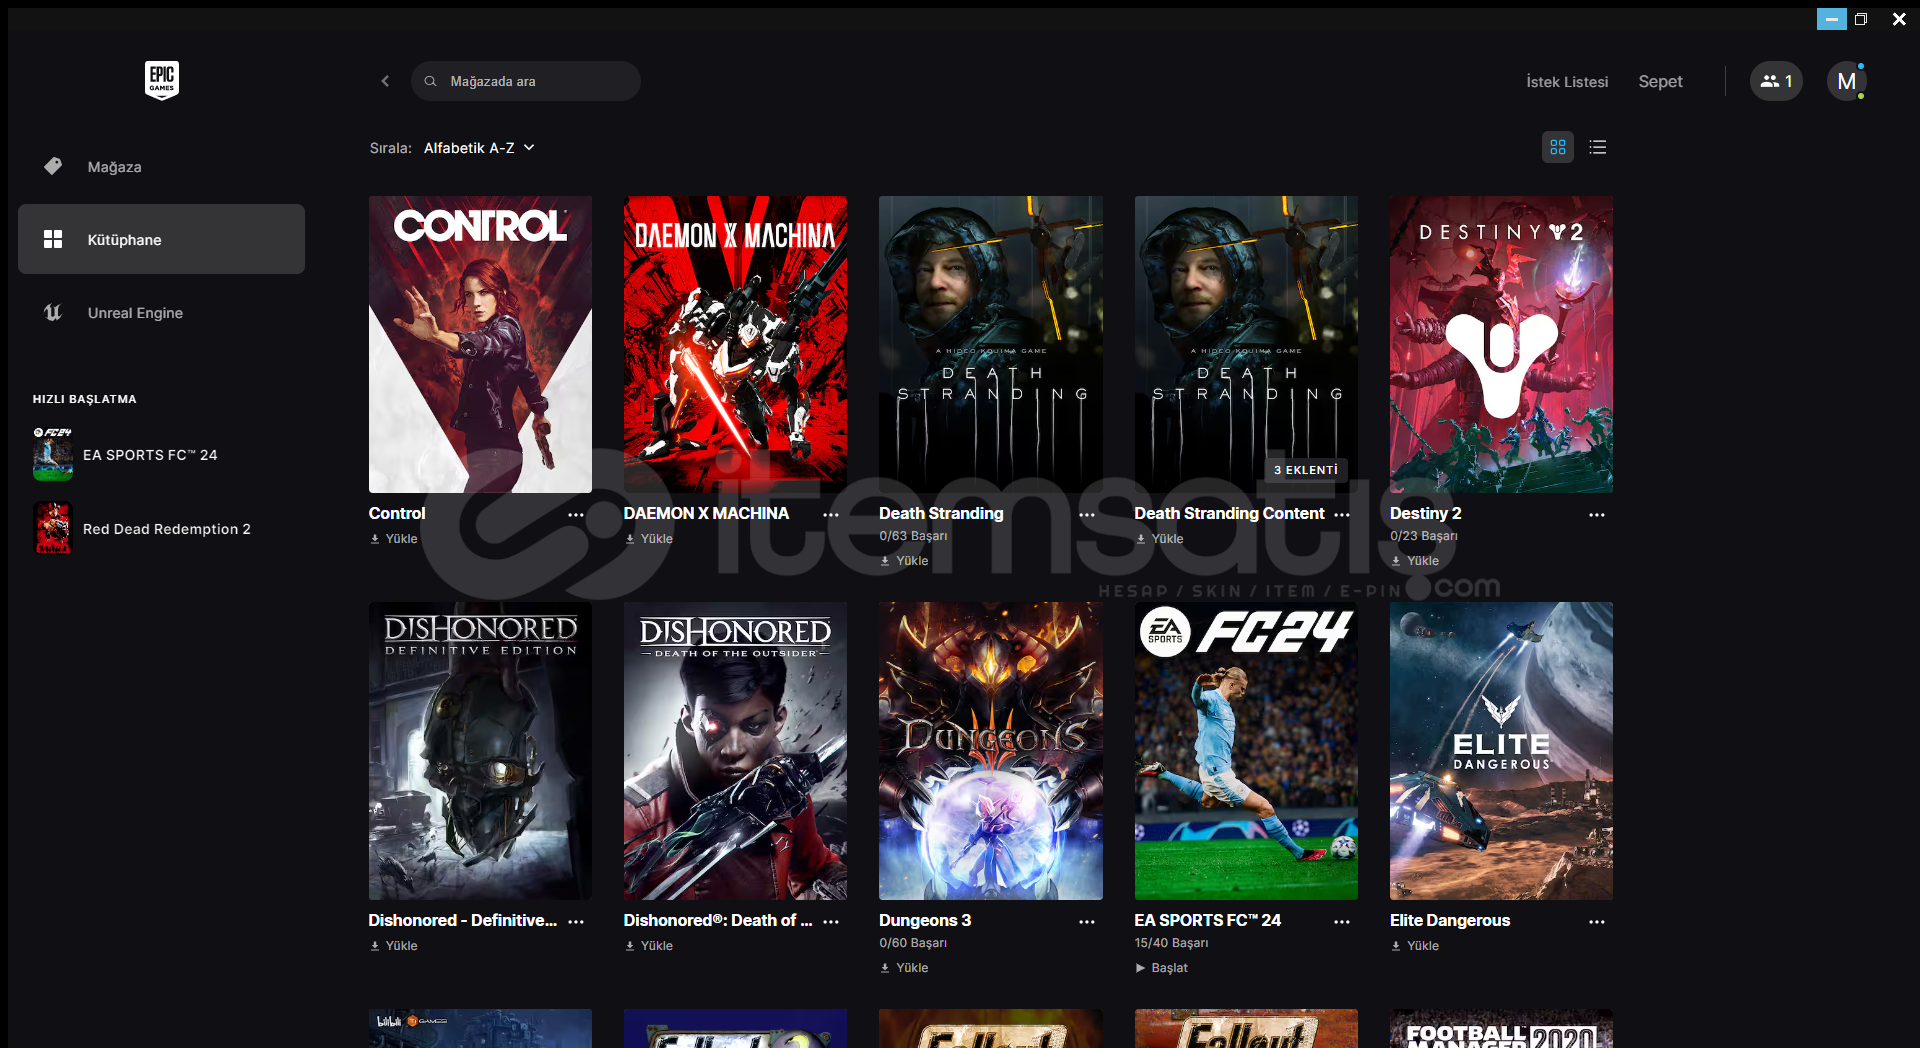1920x1048 pixels.
Task: Click the search magnifier icon
Action: [x=430, y=81]
